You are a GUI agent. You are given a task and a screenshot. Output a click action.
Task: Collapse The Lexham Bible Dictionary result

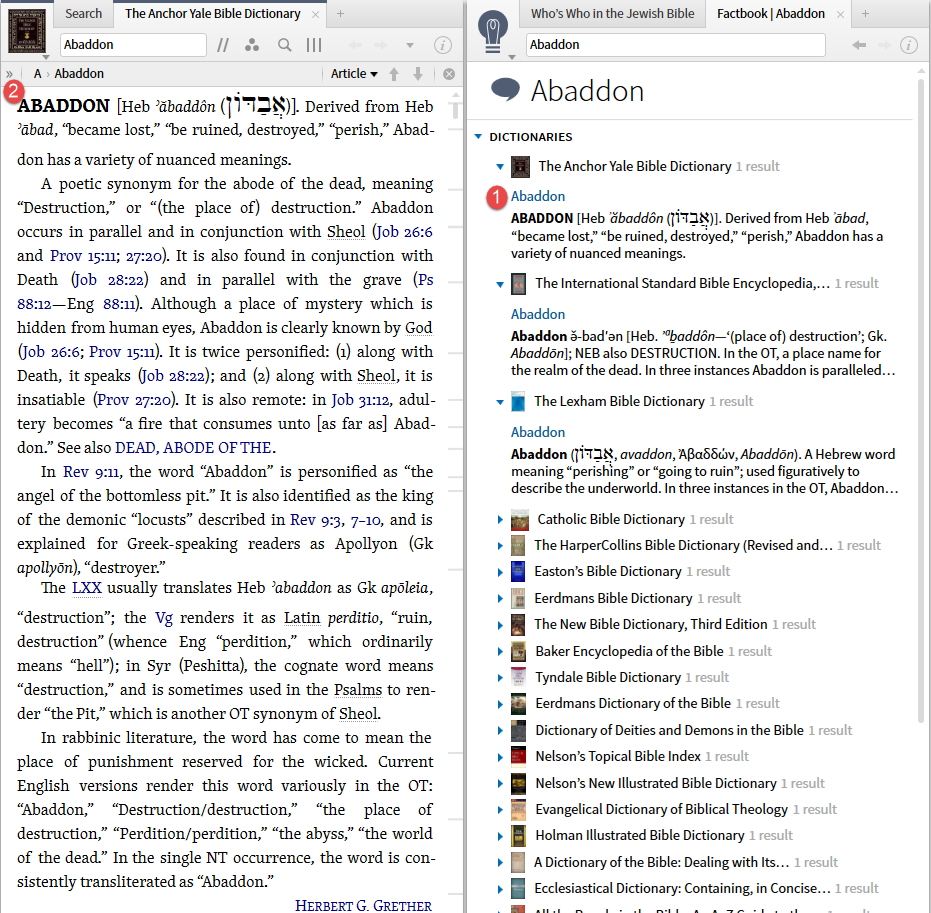click(x=500, y=402)
